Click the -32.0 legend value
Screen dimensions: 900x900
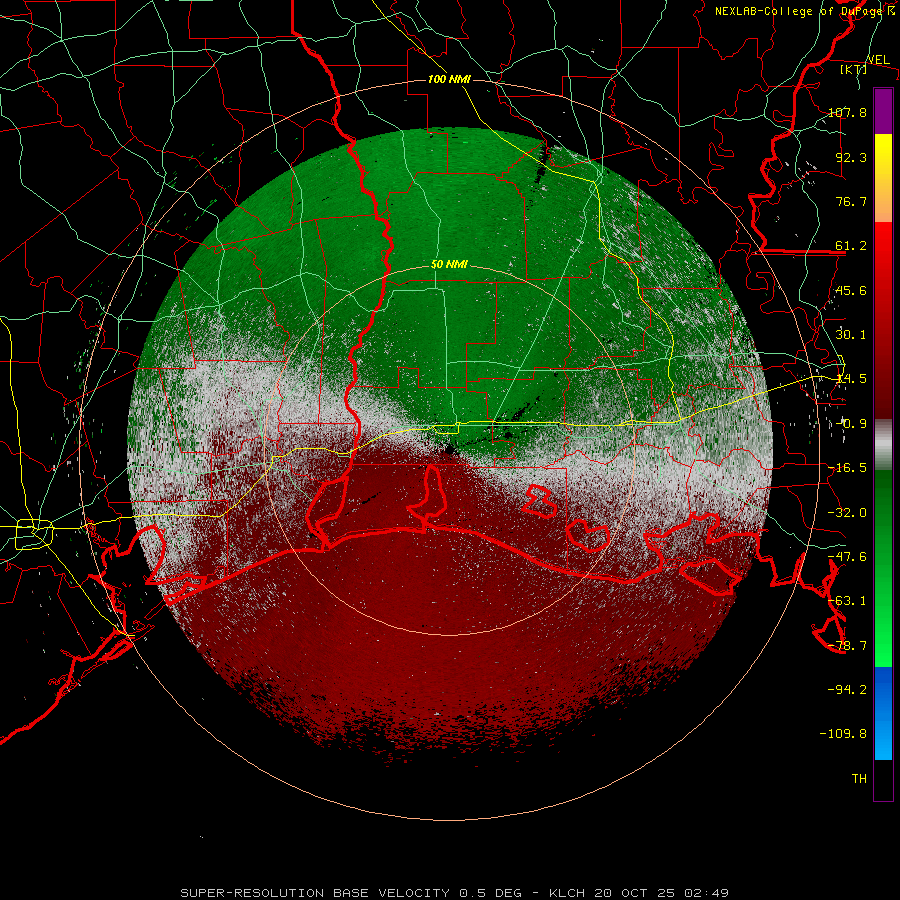[x=847, y=513]
